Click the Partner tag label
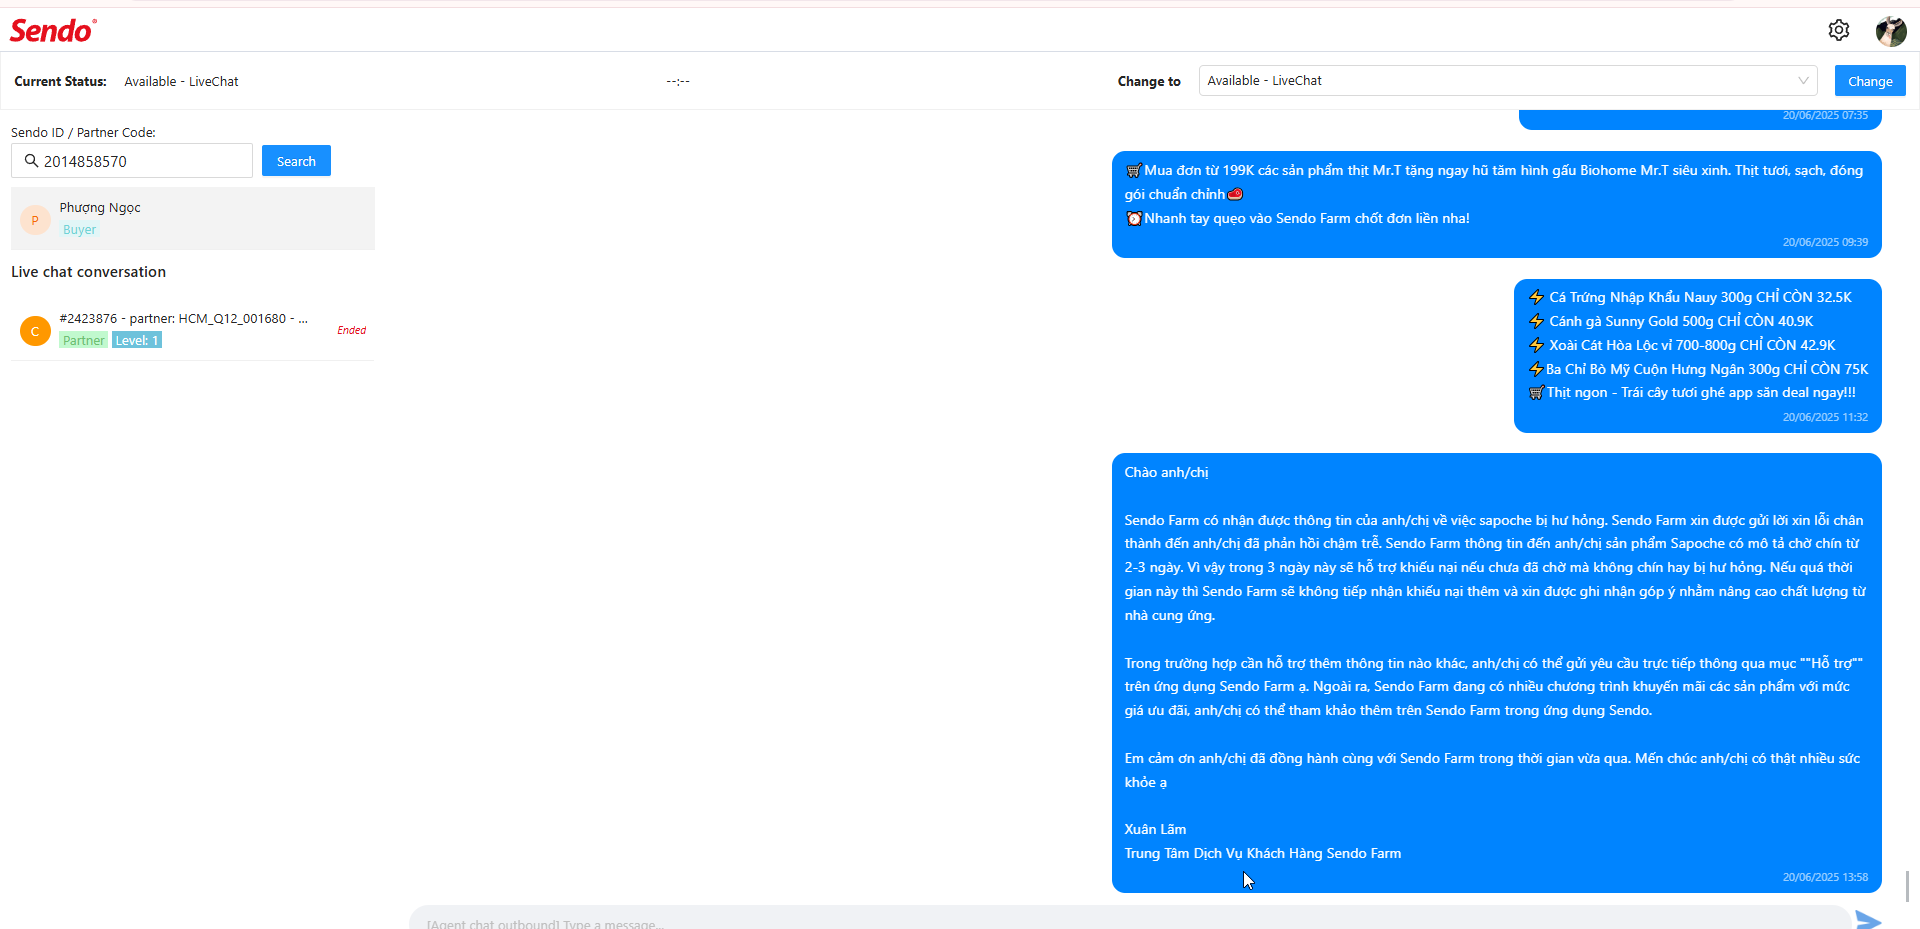1920x929 pixels. point(83,341)
